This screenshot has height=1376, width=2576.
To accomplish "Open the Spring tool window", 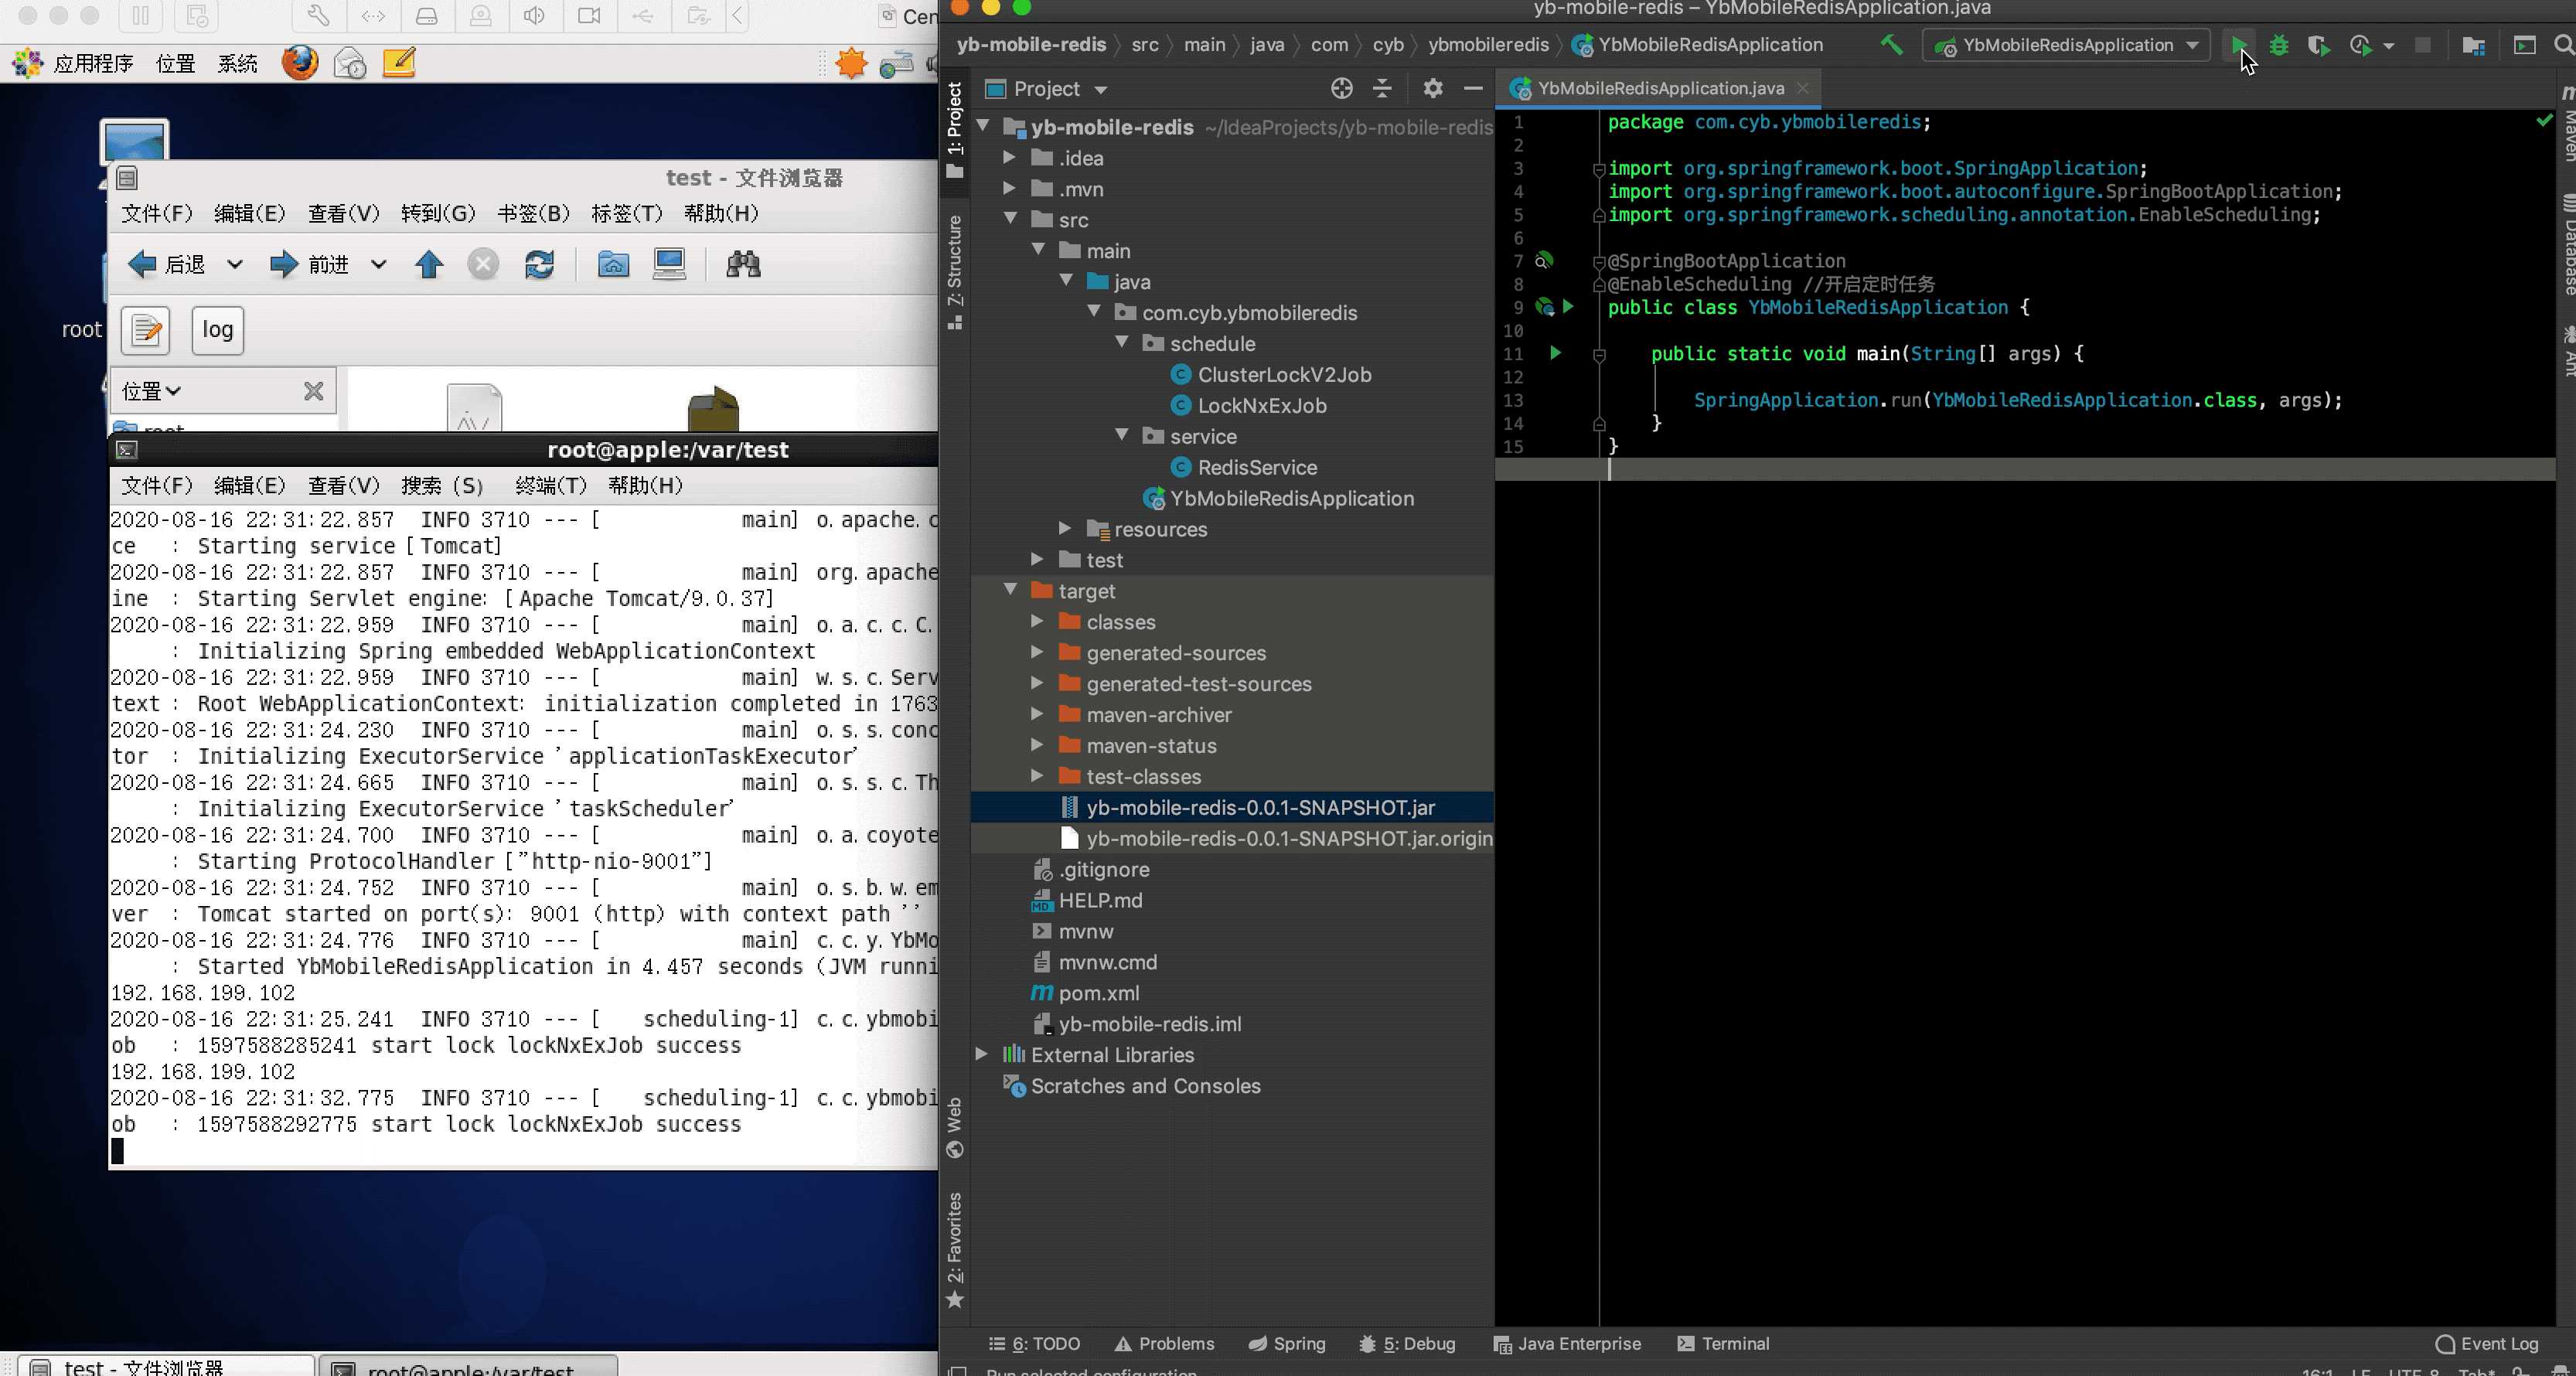I will pos(1287,1343).
